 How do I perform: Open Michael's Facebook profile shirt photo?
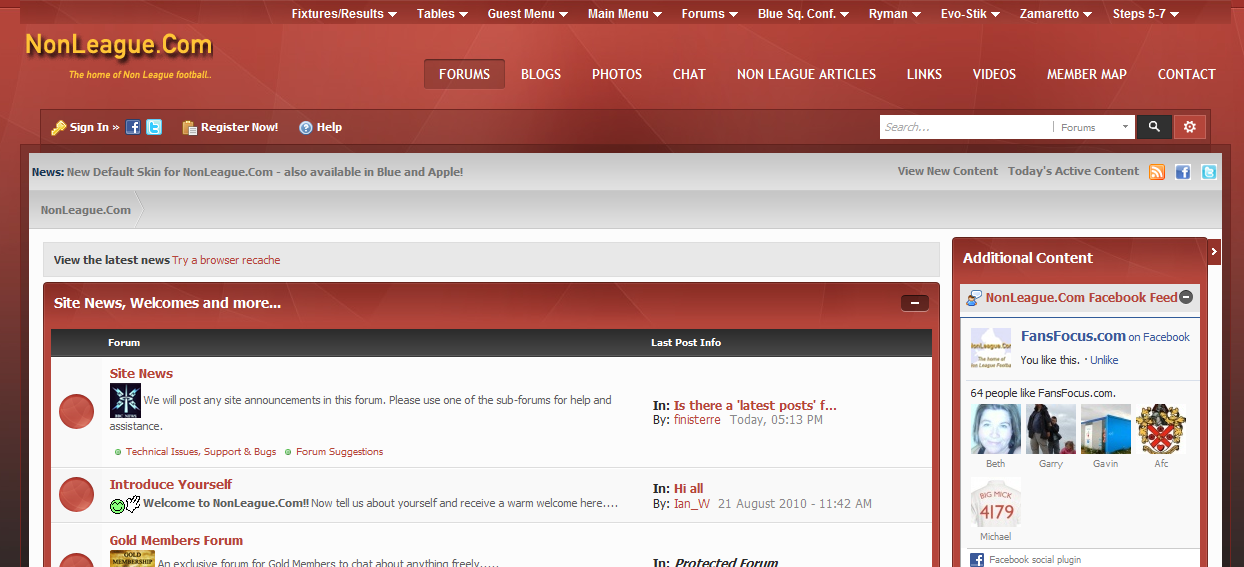click(x=996, y=503)
